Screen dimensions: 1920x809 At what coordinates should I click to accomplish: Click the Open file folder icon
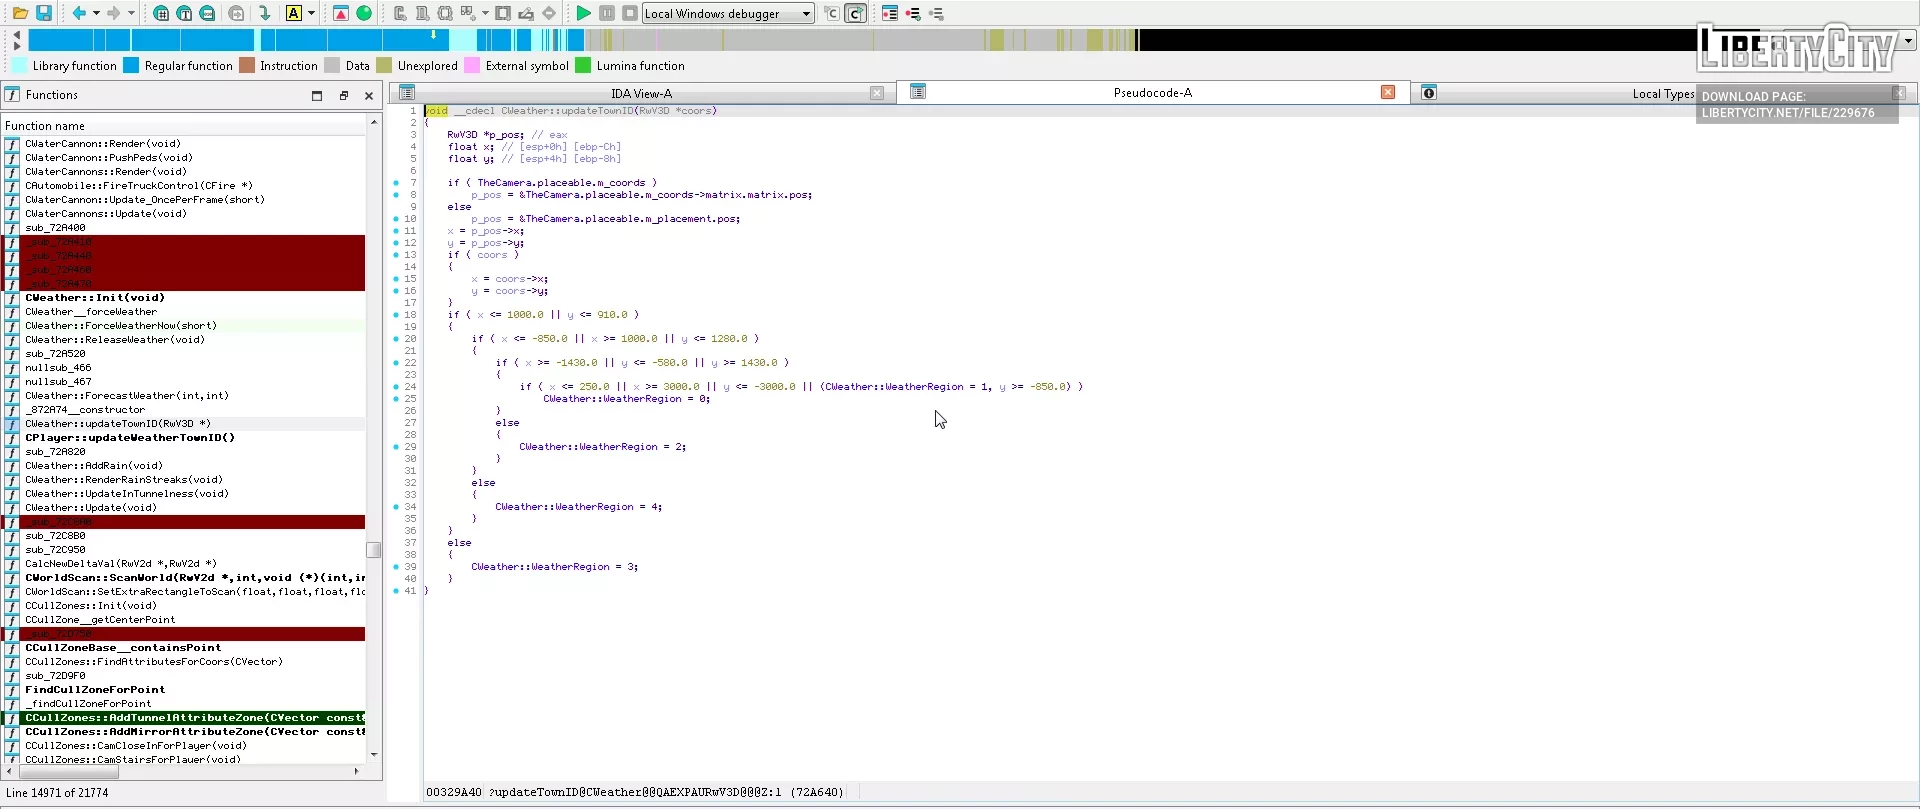[x=20, y=13]
